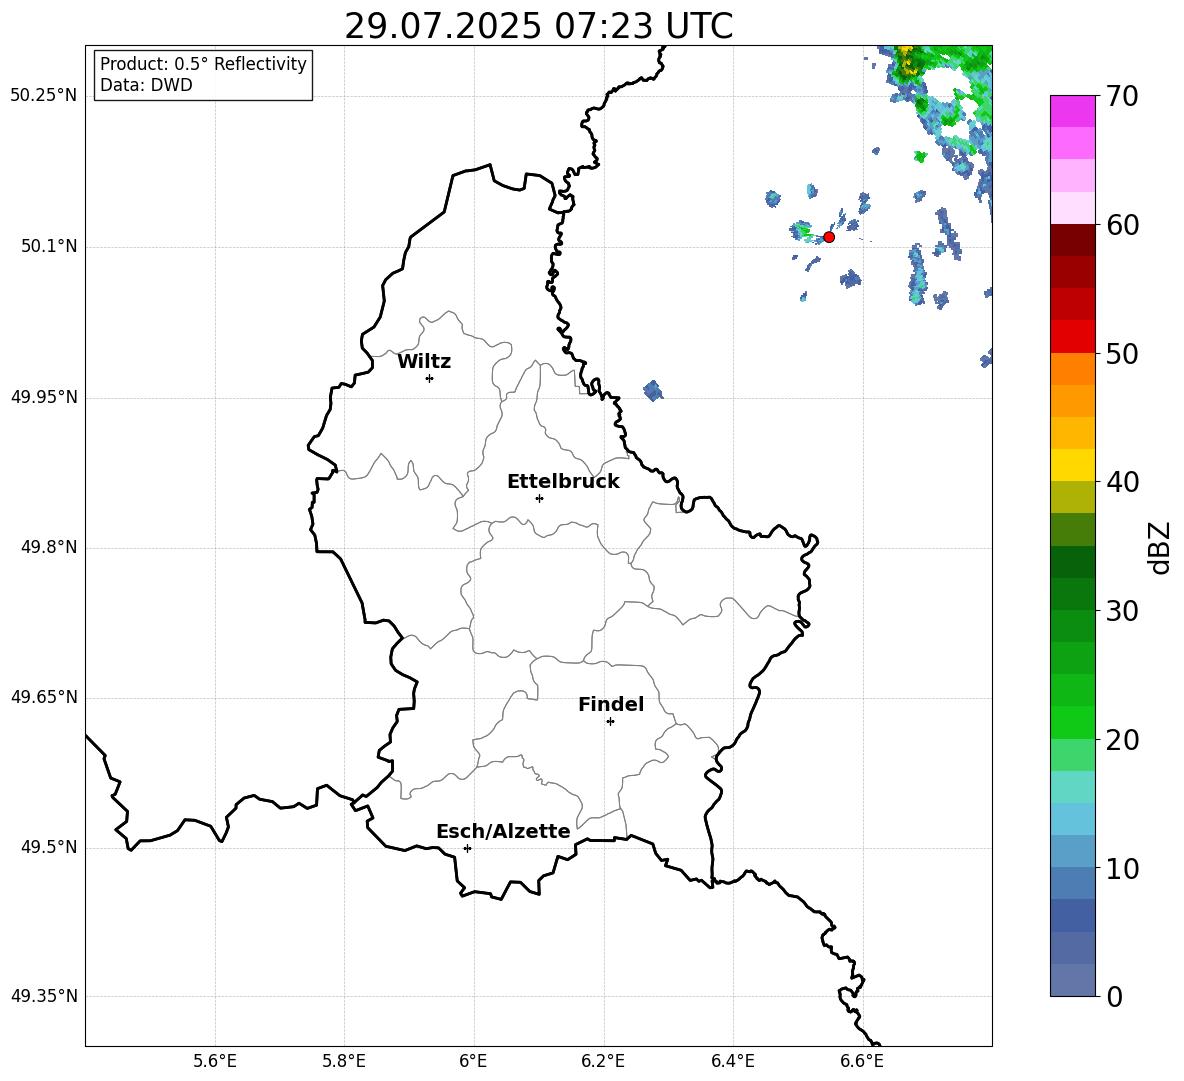Click the title 29.07.2025 07:23 UTC

(538, 26)
